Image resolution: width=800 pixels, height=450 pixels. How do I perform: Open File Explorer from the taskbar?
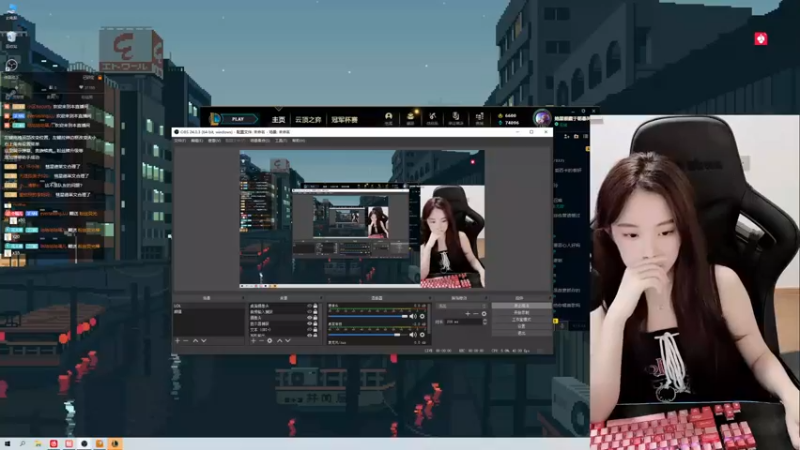coord(38,444)
